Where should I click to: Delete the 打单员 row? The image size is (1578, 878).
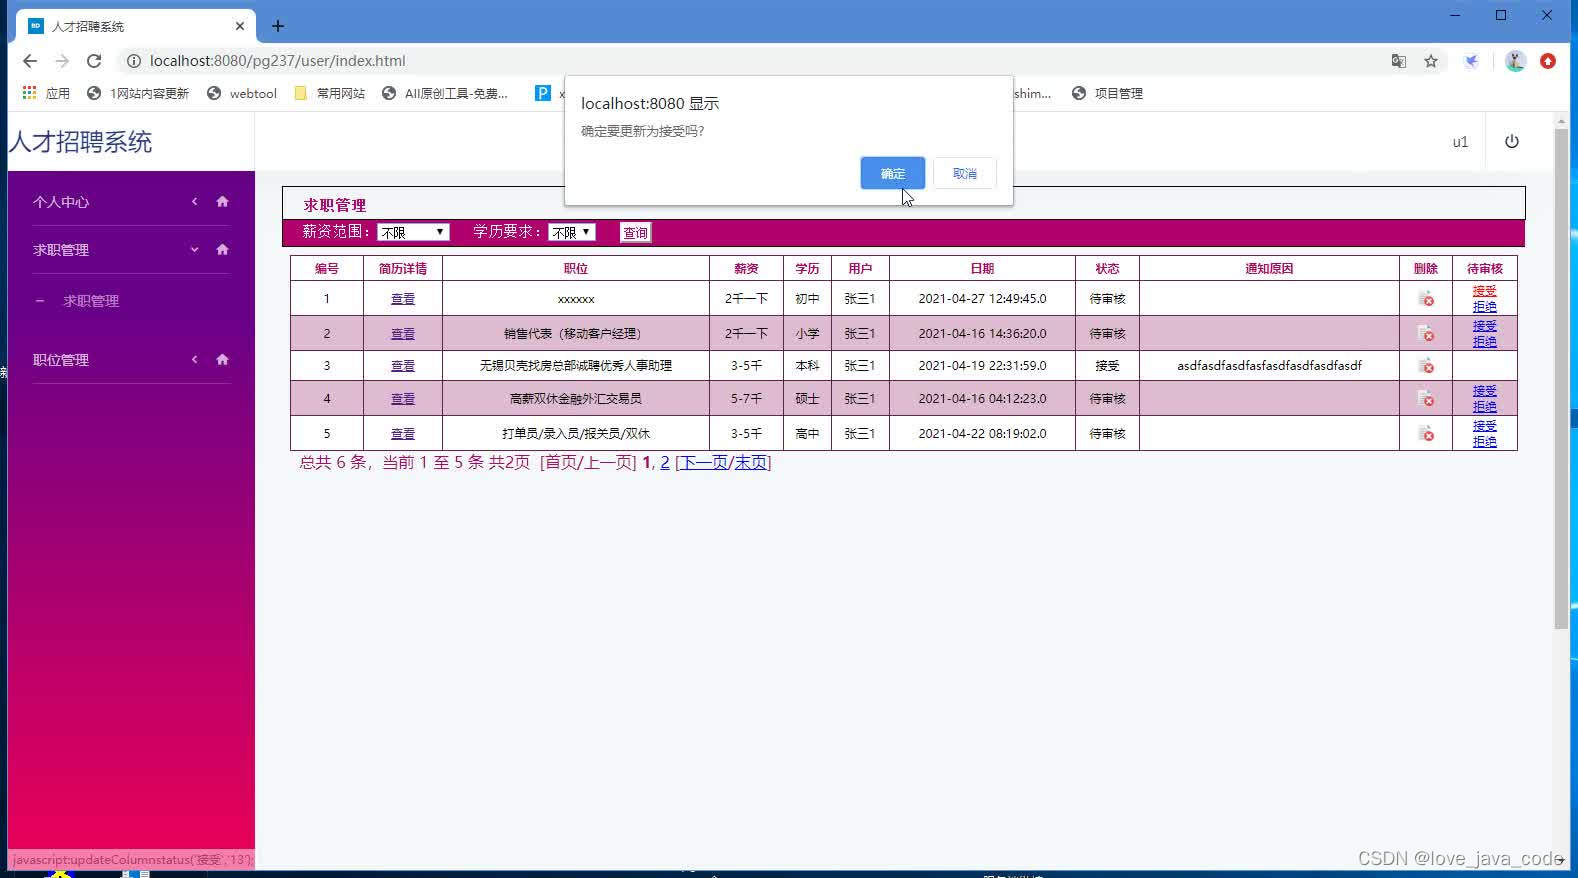point(1426,434)
